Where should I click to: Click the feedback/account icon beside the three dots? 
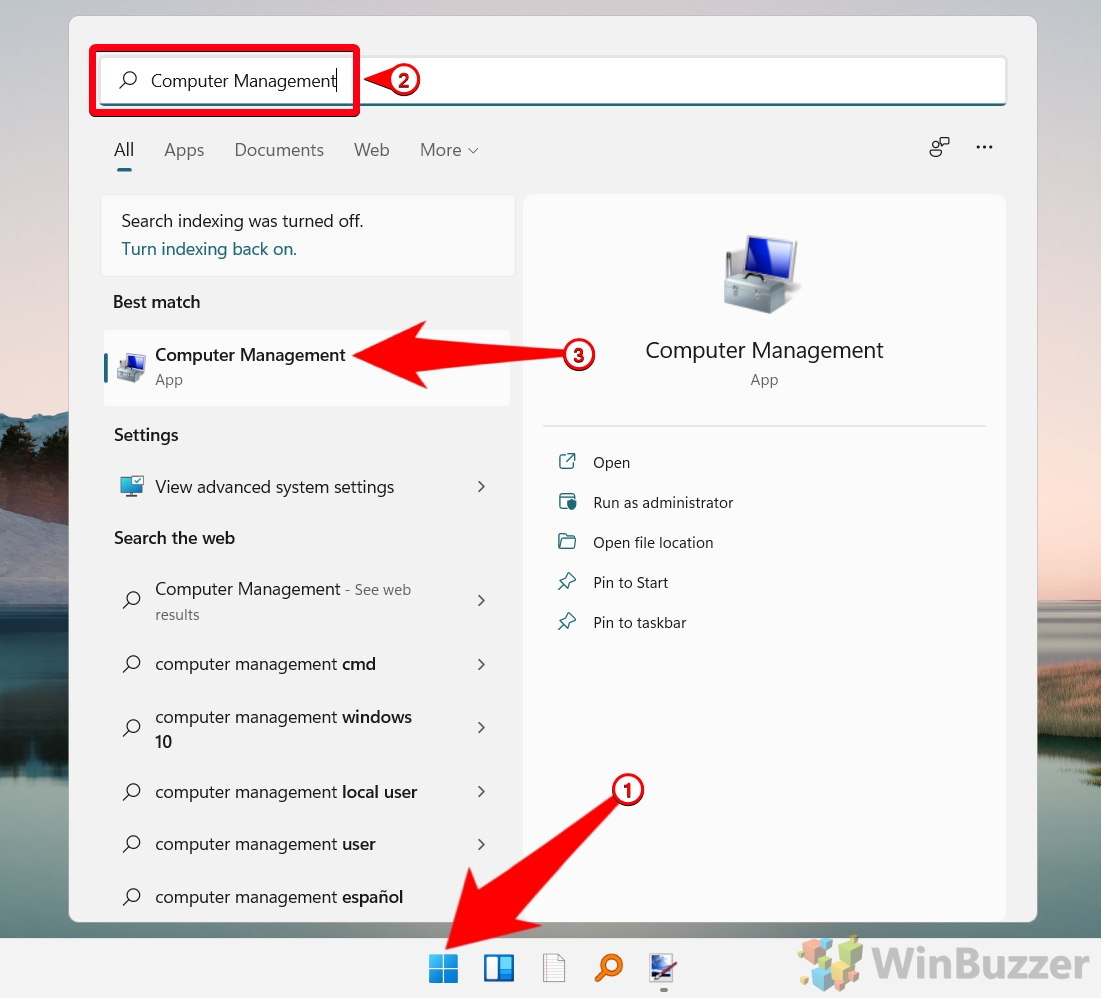click(939, 147)
